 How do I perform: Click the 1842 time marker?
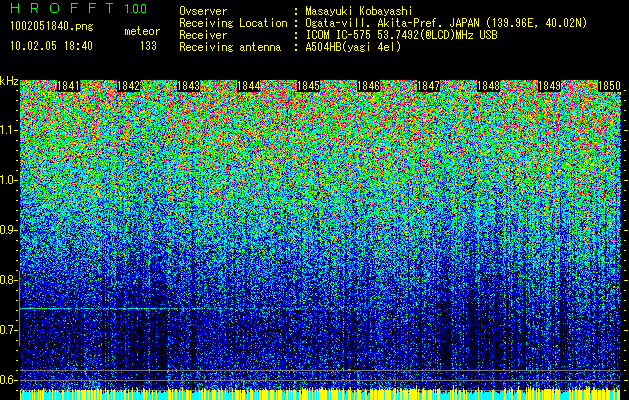click(x=128, y=86)
